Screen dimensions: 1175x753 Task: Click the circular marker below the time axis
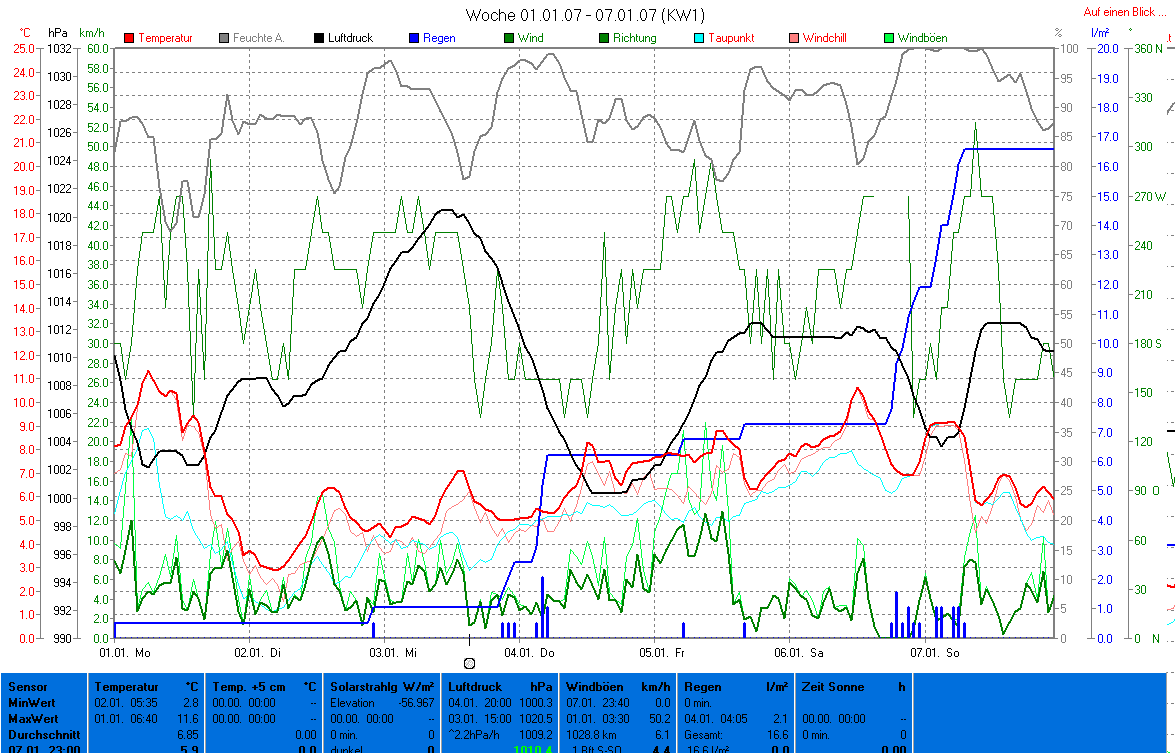[470, 662]
